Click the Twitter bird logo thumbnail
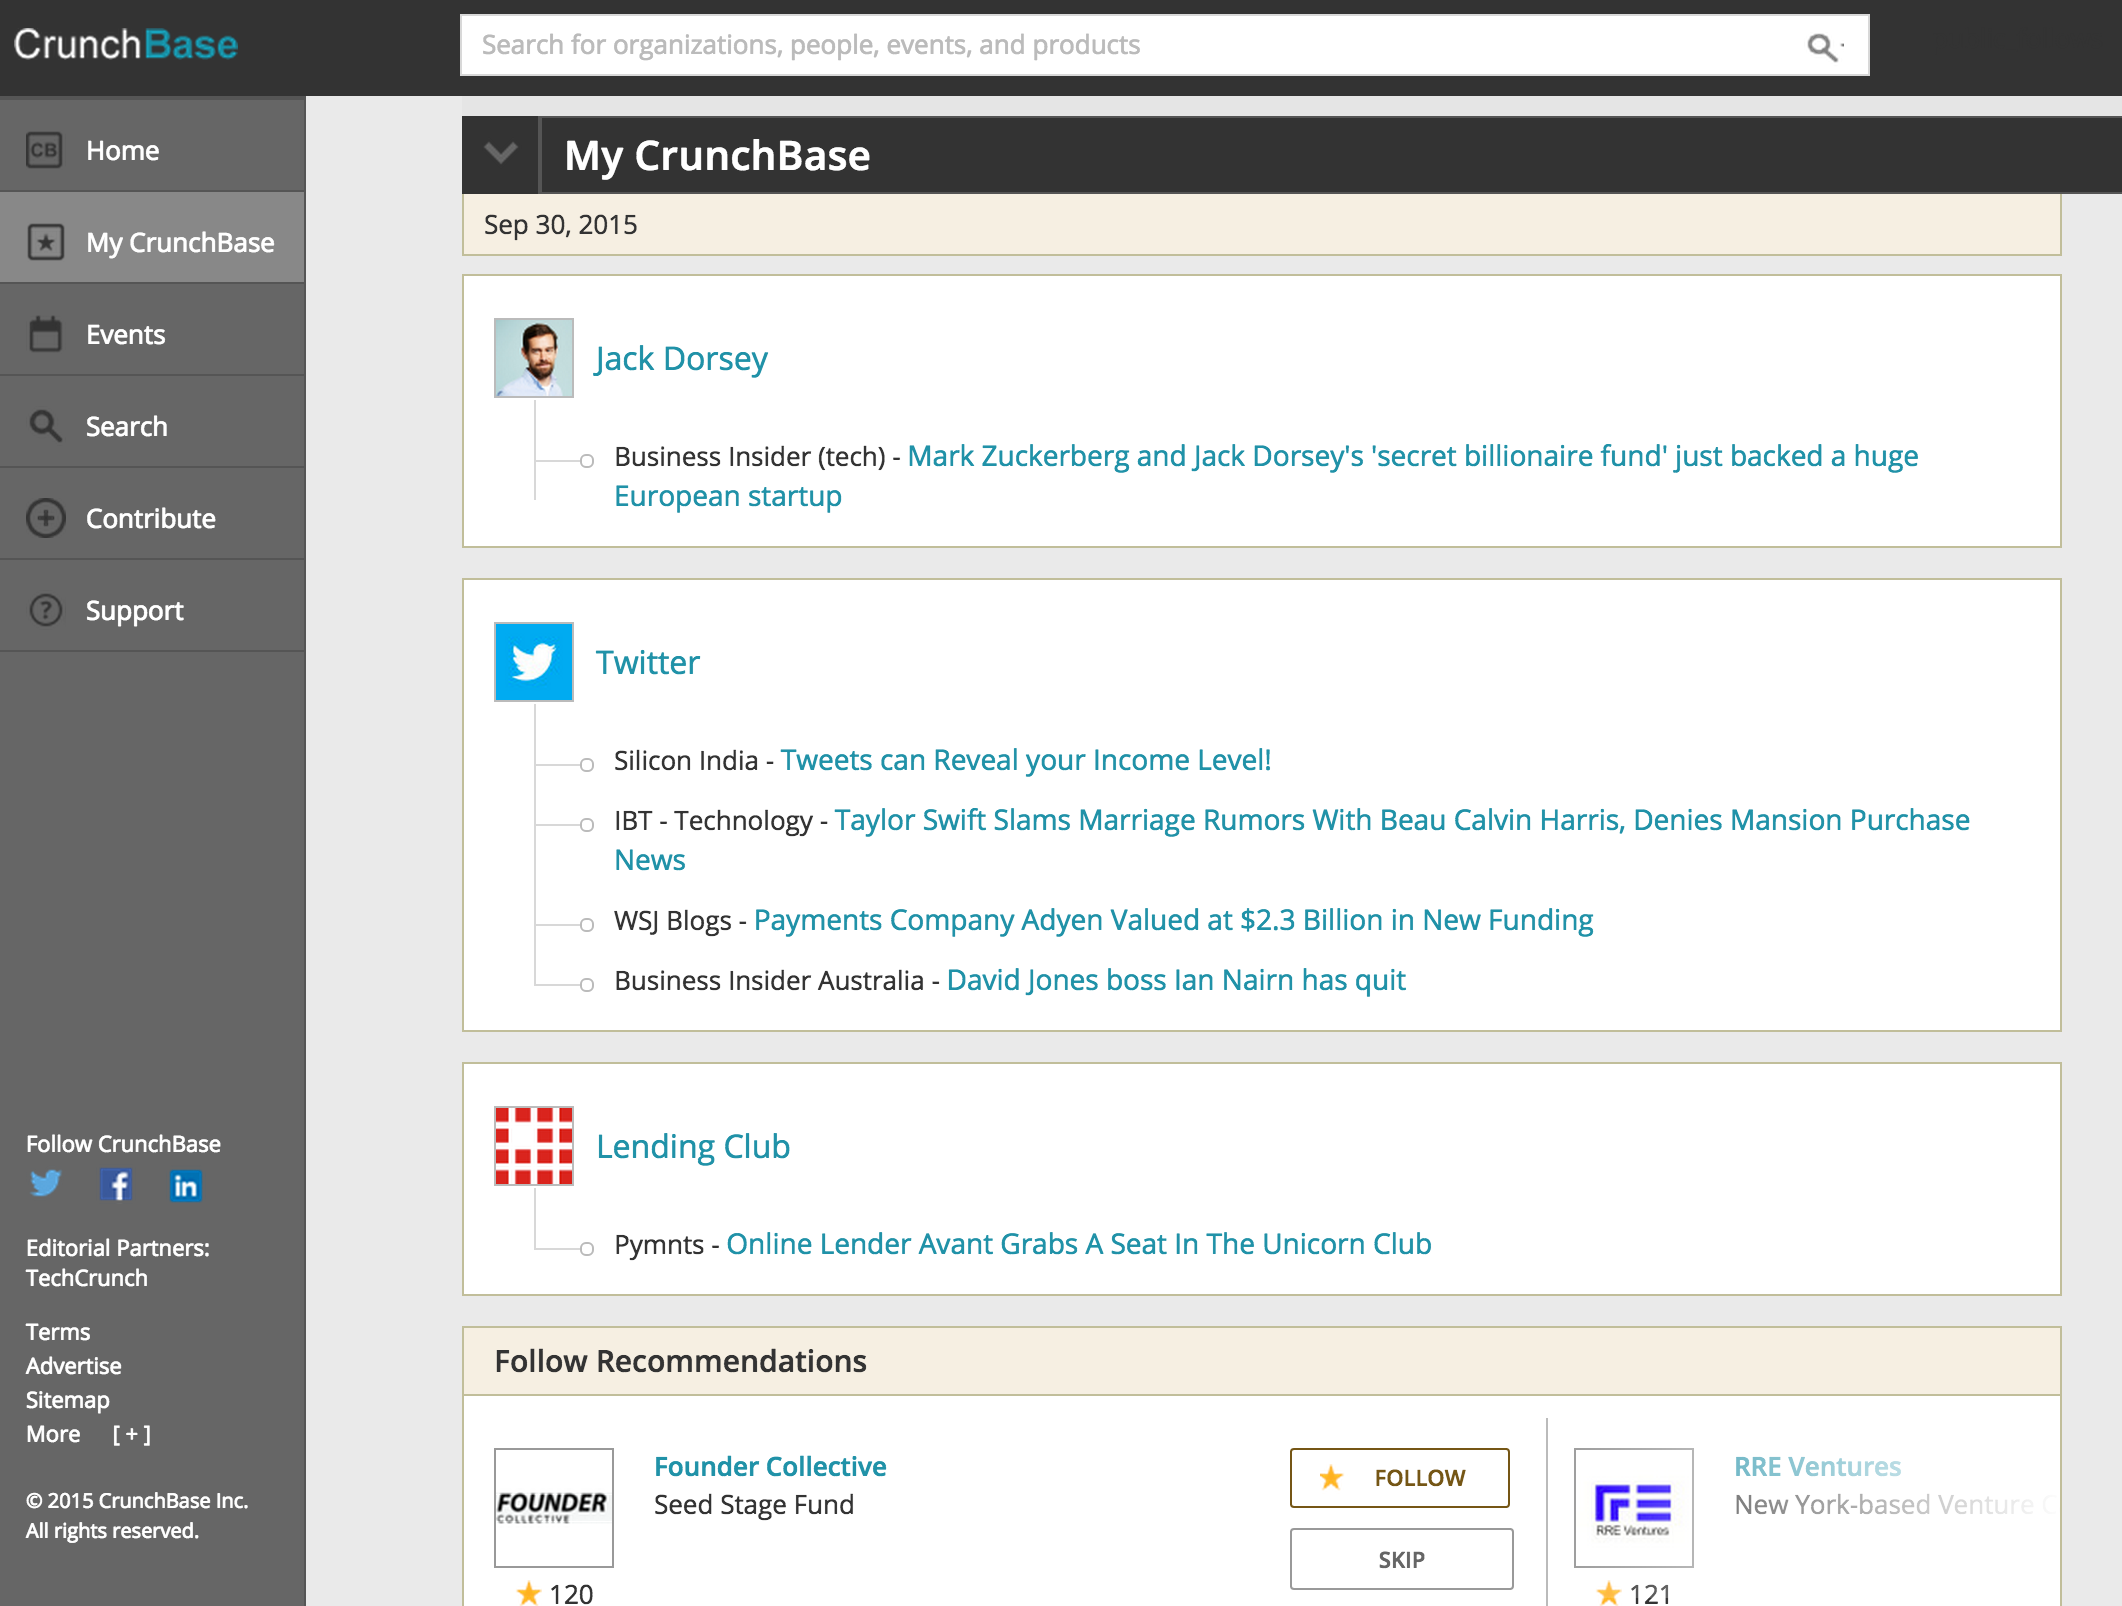The height and width of the screenshot is (1606, 2122). coord(534,662)
